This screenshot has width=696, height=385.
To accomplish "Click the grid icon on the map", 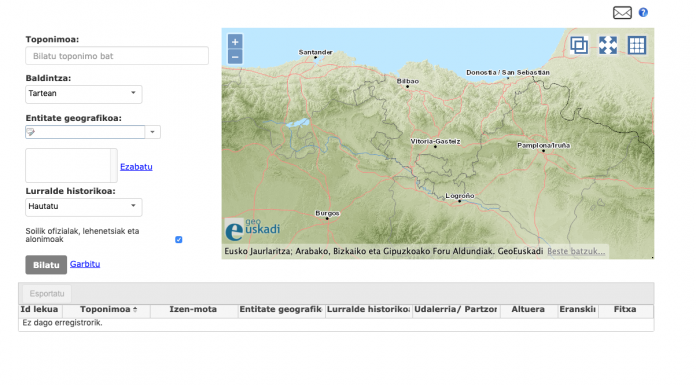I will pos(637,45).
